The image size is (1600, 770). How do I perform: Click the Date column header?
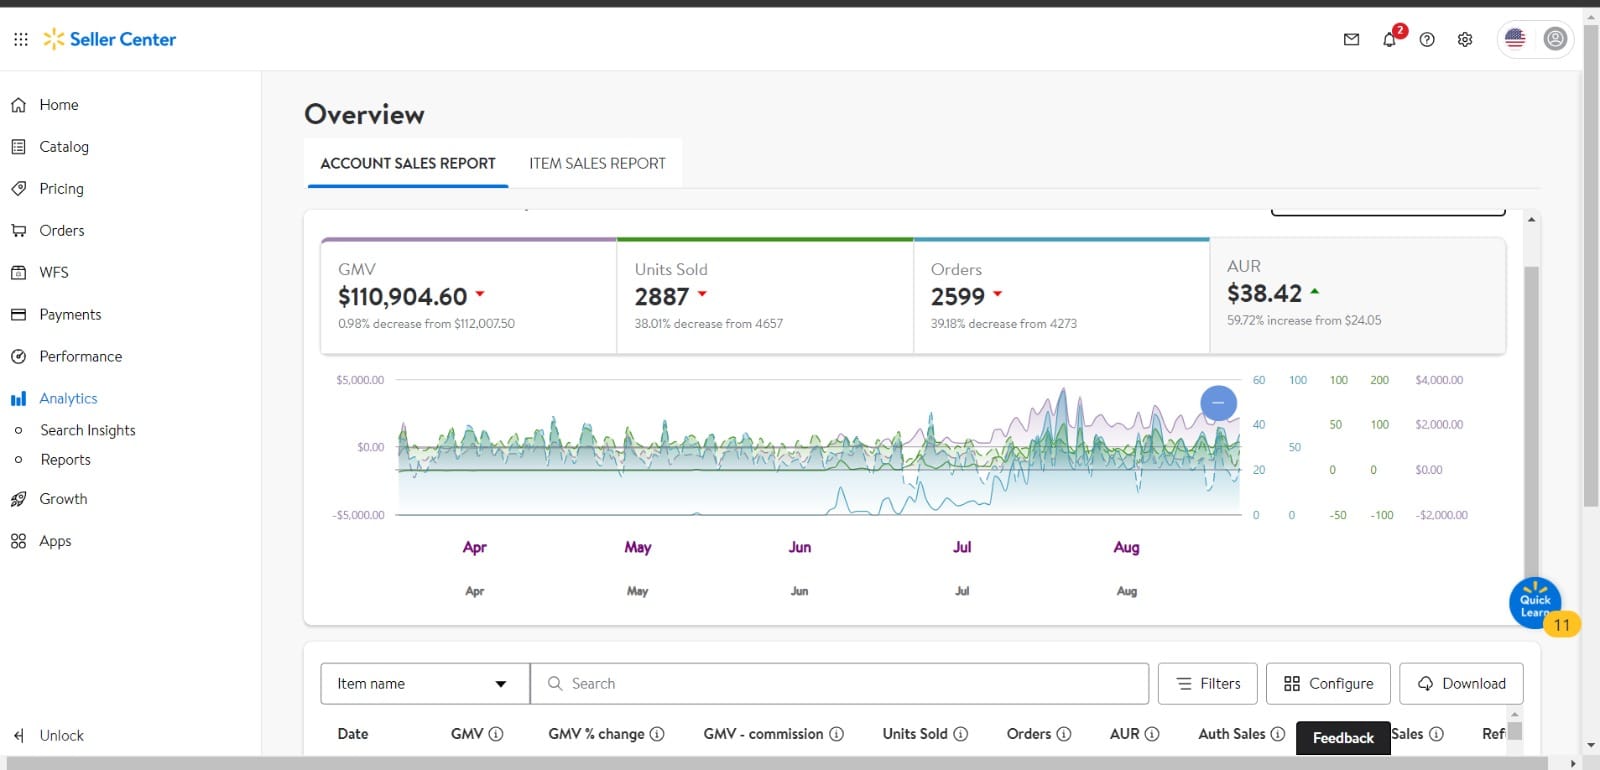click(353, 734)
